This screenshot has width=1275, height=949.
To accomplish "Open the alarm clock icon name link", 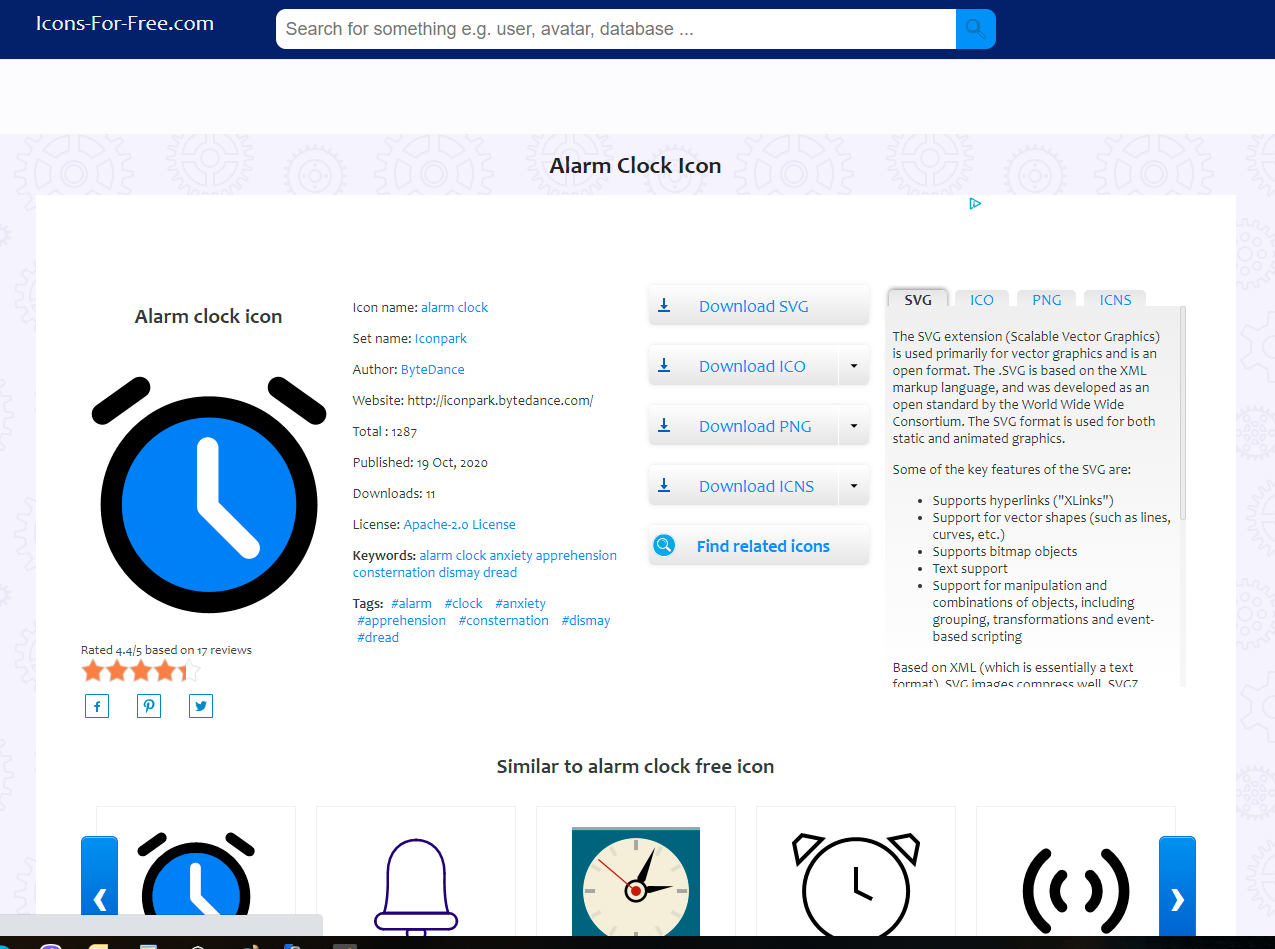I will pos(455,307).
